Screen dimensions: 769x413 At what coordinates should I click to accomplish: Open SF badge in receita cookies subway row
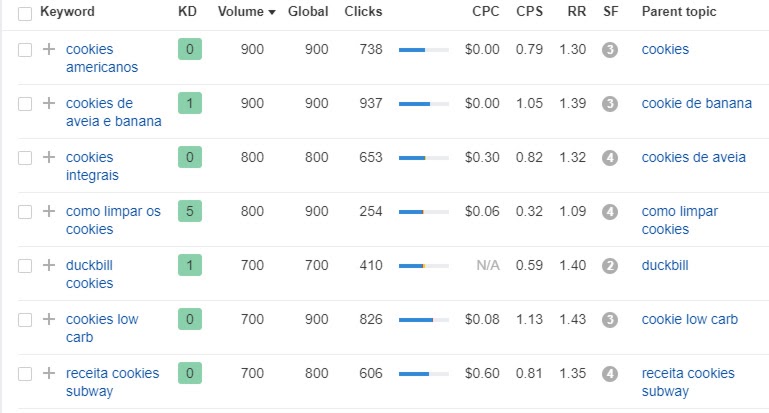(610, 373)
